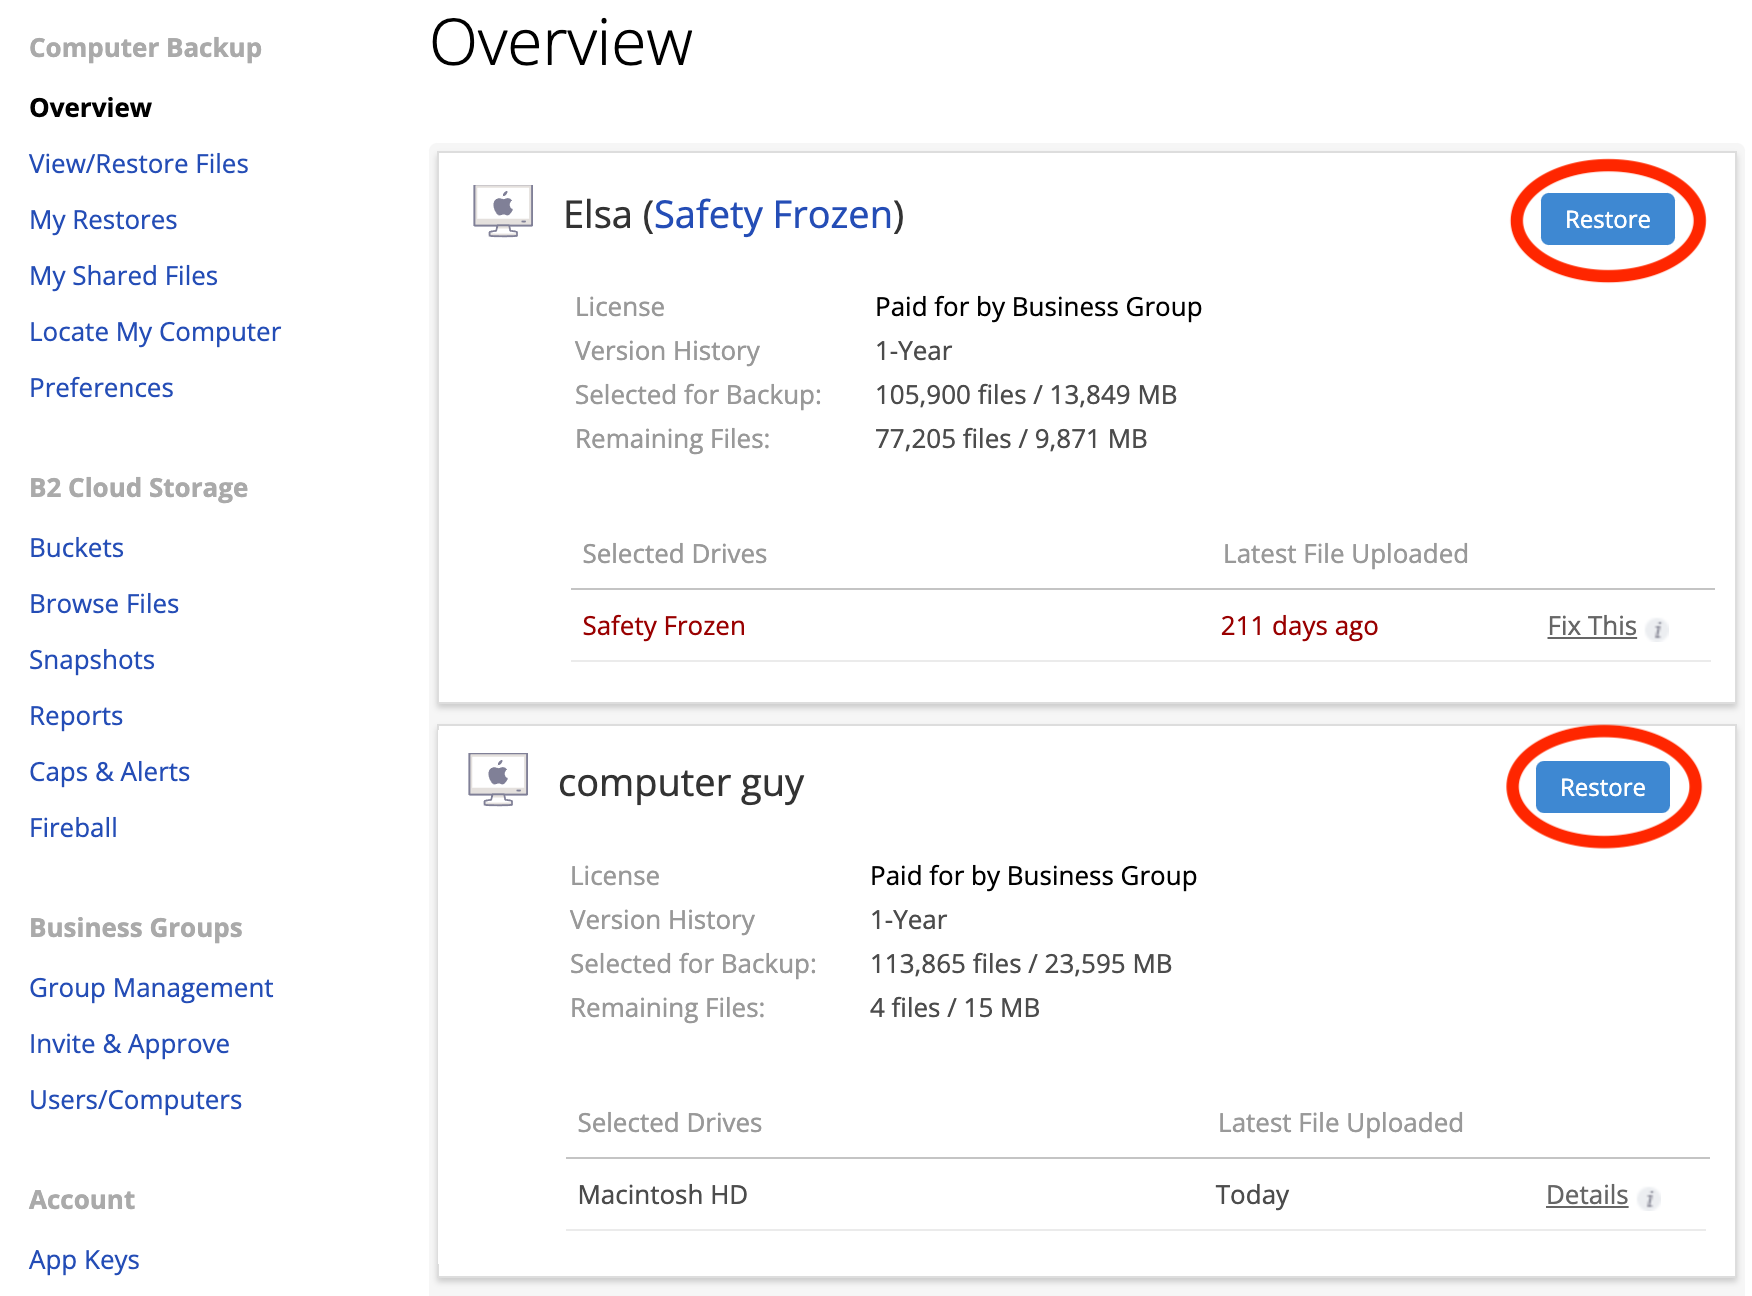Open Users/Computers

135,1100
